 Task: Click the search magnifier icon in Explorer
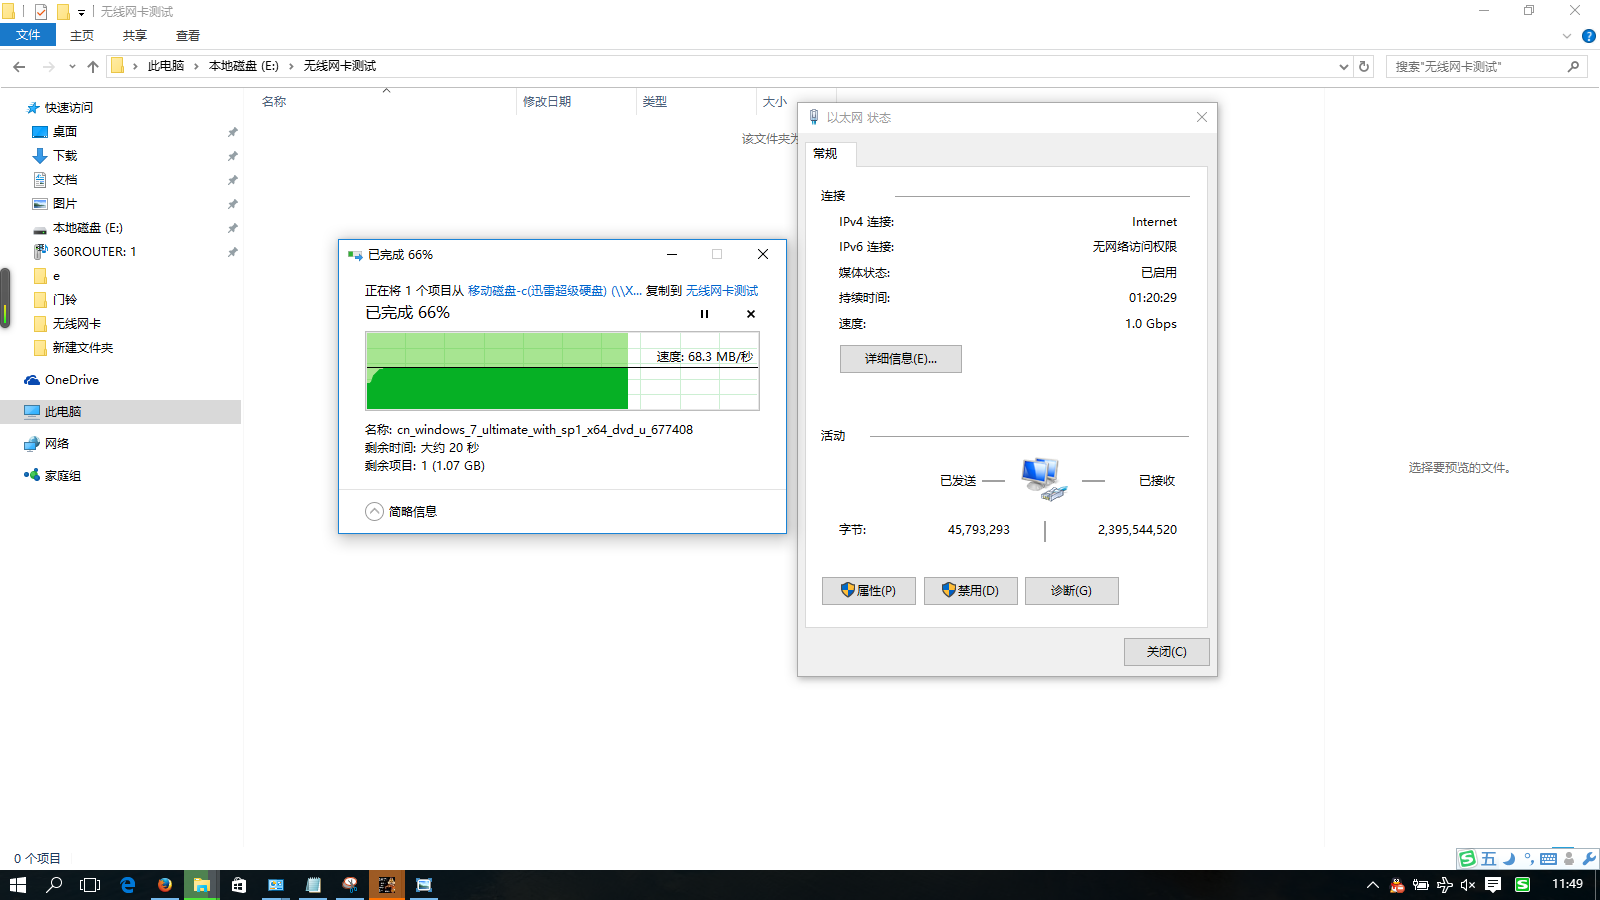1574,66
